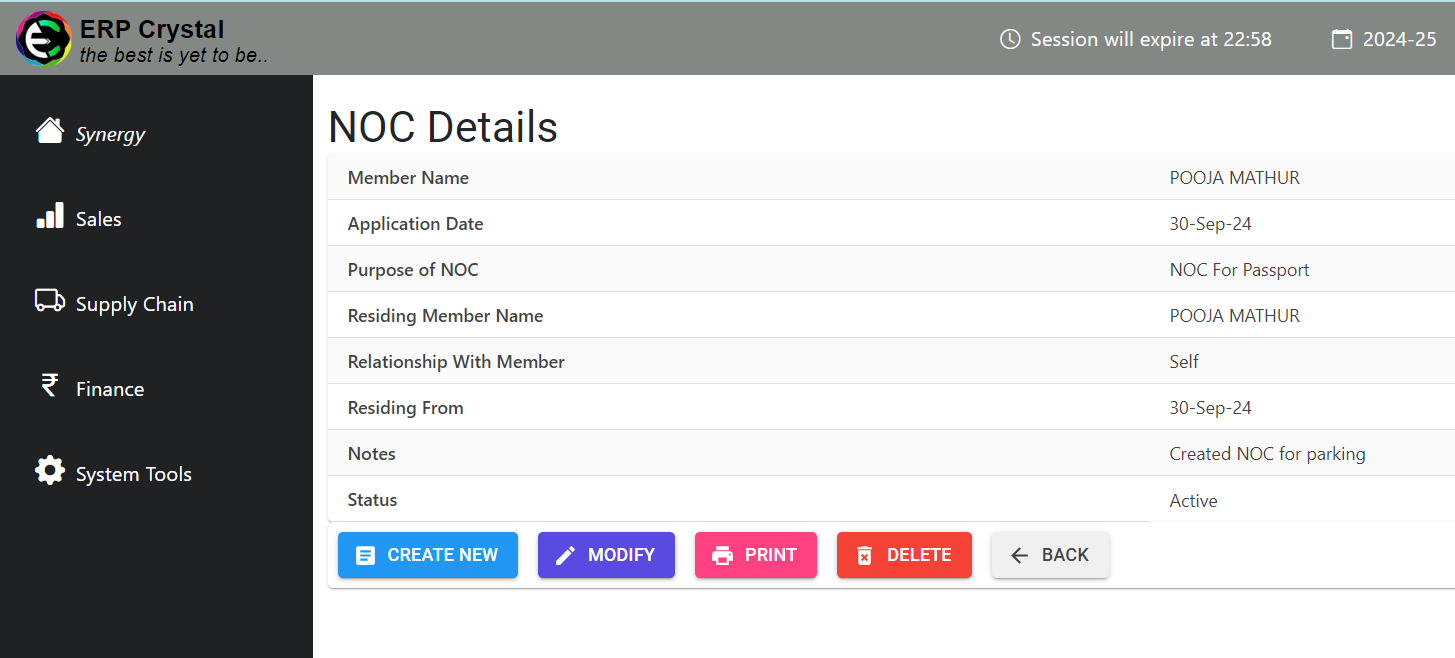Viewport: 1455px width, 658px height.
Task: Click the session expiry clock icon
Action: [1009, 39]
